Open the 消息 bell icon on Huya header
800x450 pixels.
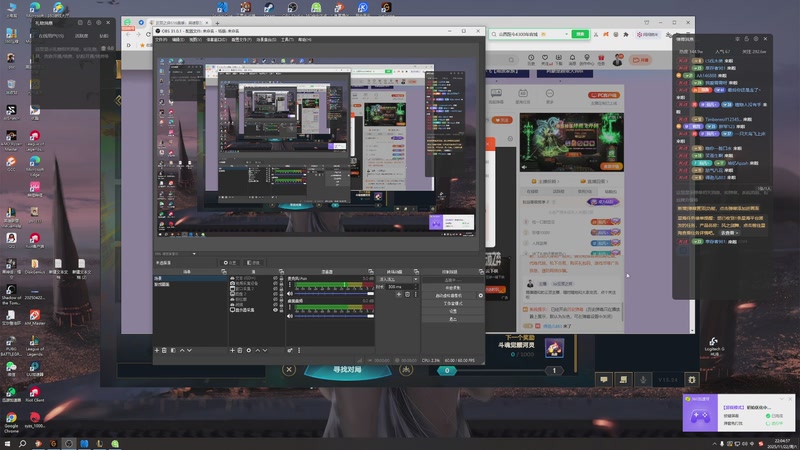click(x=572, y=60)
